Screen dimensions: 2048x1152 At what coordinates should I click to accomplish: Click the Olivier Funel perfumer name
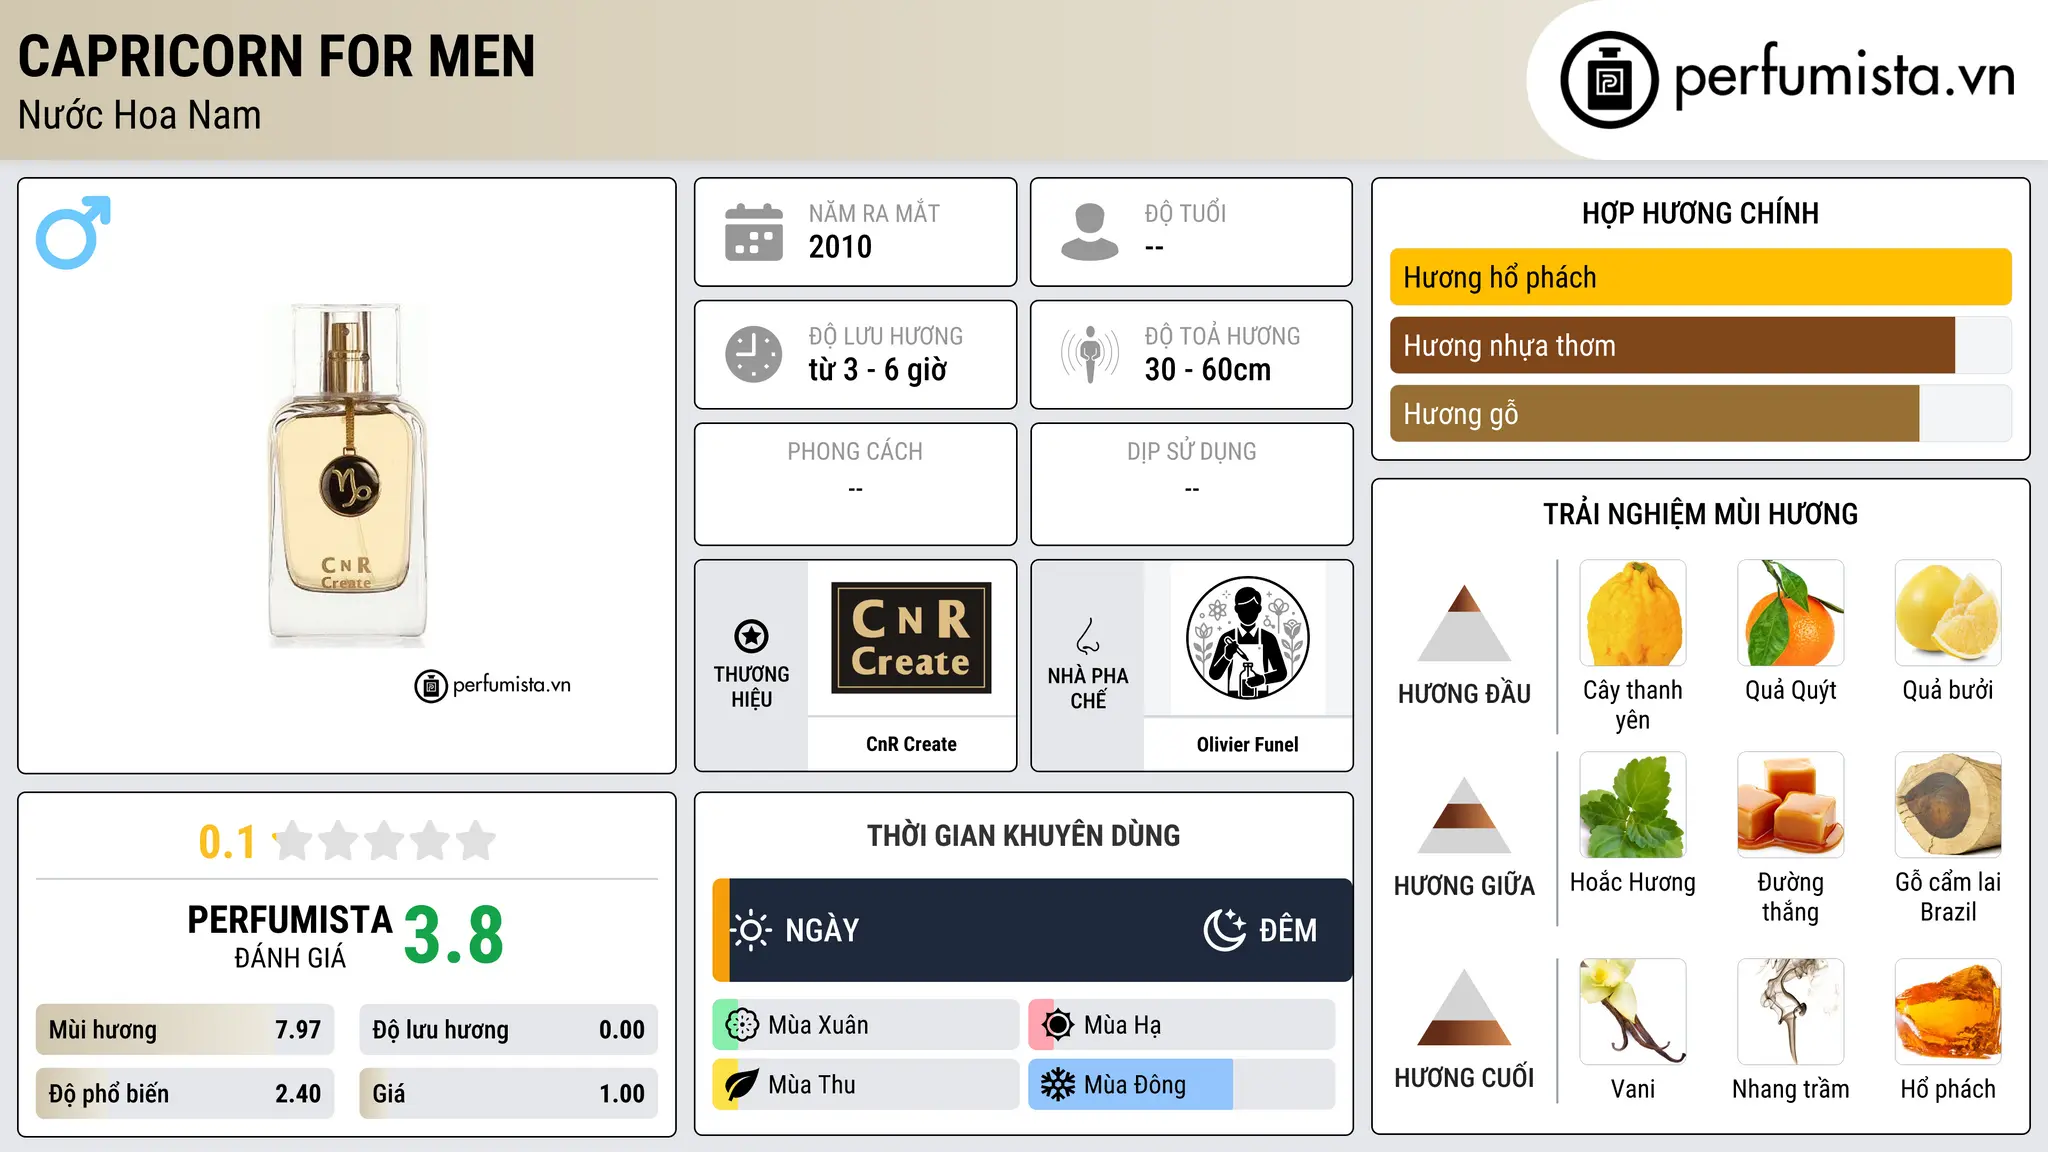[x=1247, y=744]
